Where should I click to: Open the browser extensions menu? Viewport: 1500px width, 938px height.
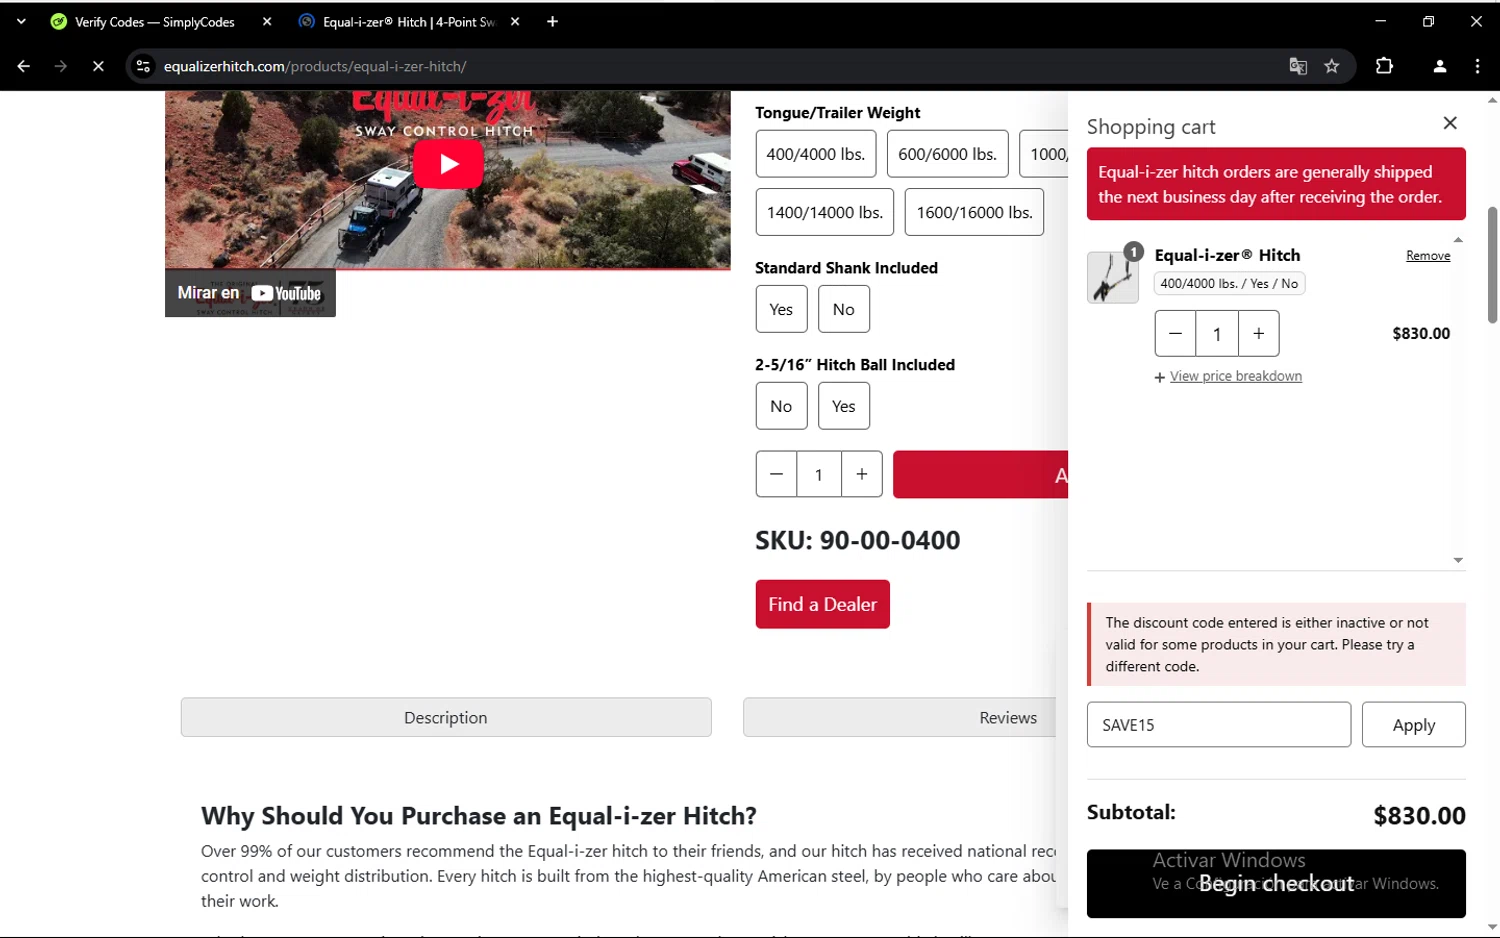pos(1384,66)
